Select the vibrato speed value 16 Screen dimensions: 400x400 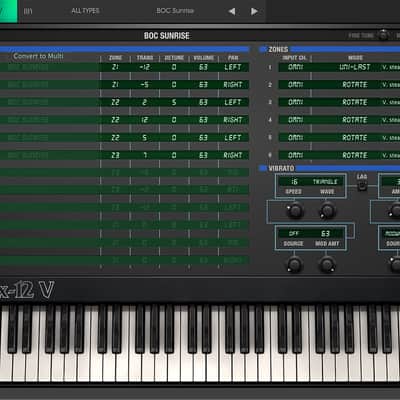click(294, 182)
